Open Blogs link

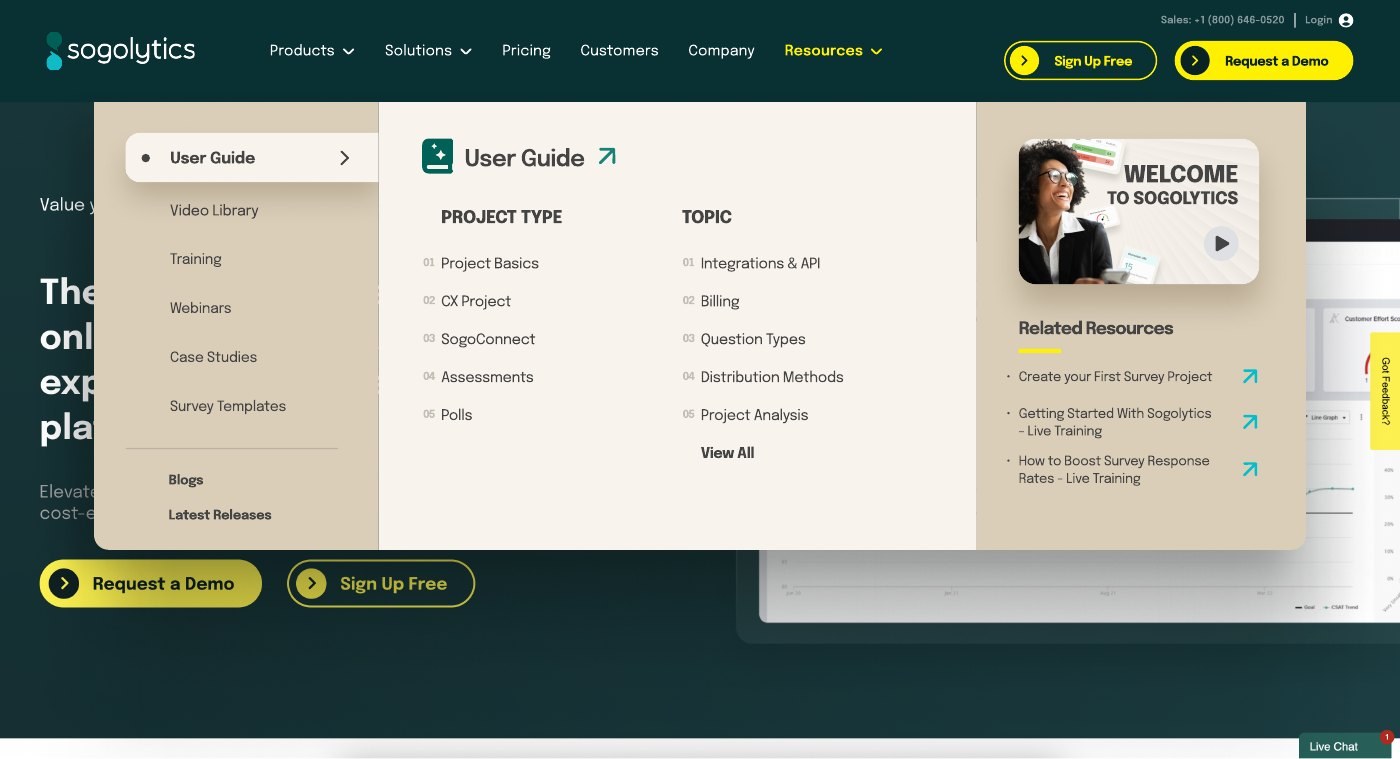point(186,480)
